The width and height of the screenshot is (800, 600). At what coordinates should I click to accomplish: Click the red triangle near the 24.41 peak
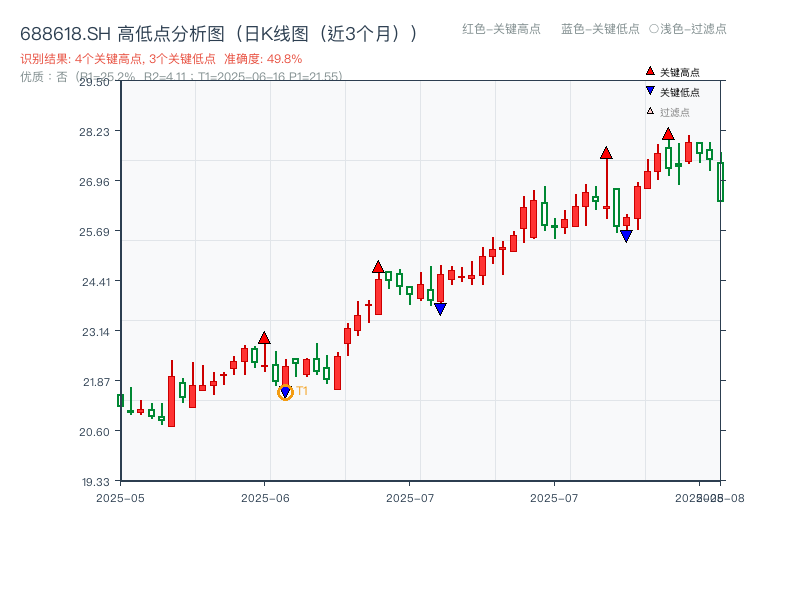click(x=377, y=265)
